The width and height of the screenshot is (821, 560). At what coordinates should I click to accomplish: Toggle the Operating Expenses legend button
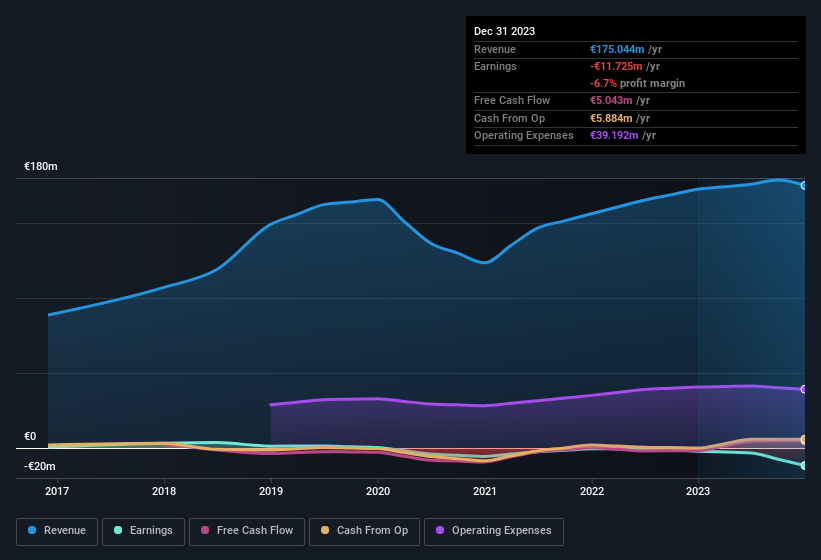(493, 530)
